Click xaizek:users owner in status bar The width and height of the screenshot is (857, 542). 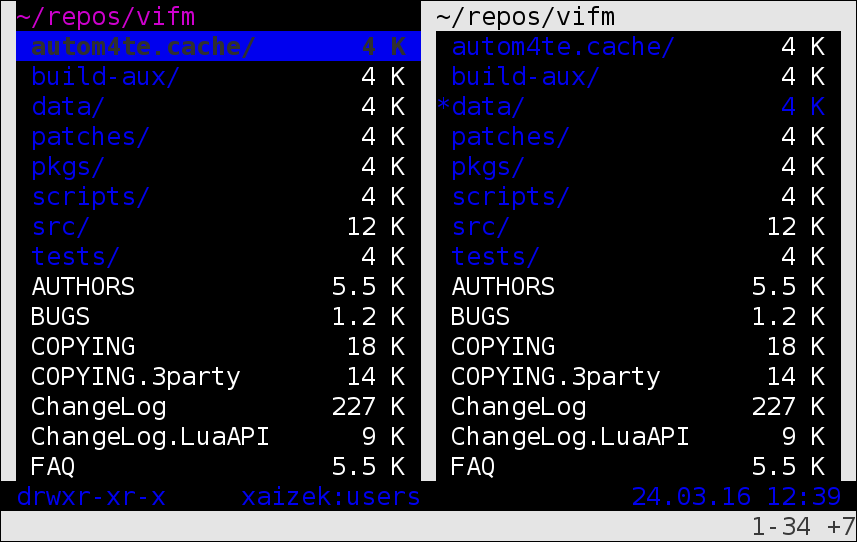coord(331,497)
